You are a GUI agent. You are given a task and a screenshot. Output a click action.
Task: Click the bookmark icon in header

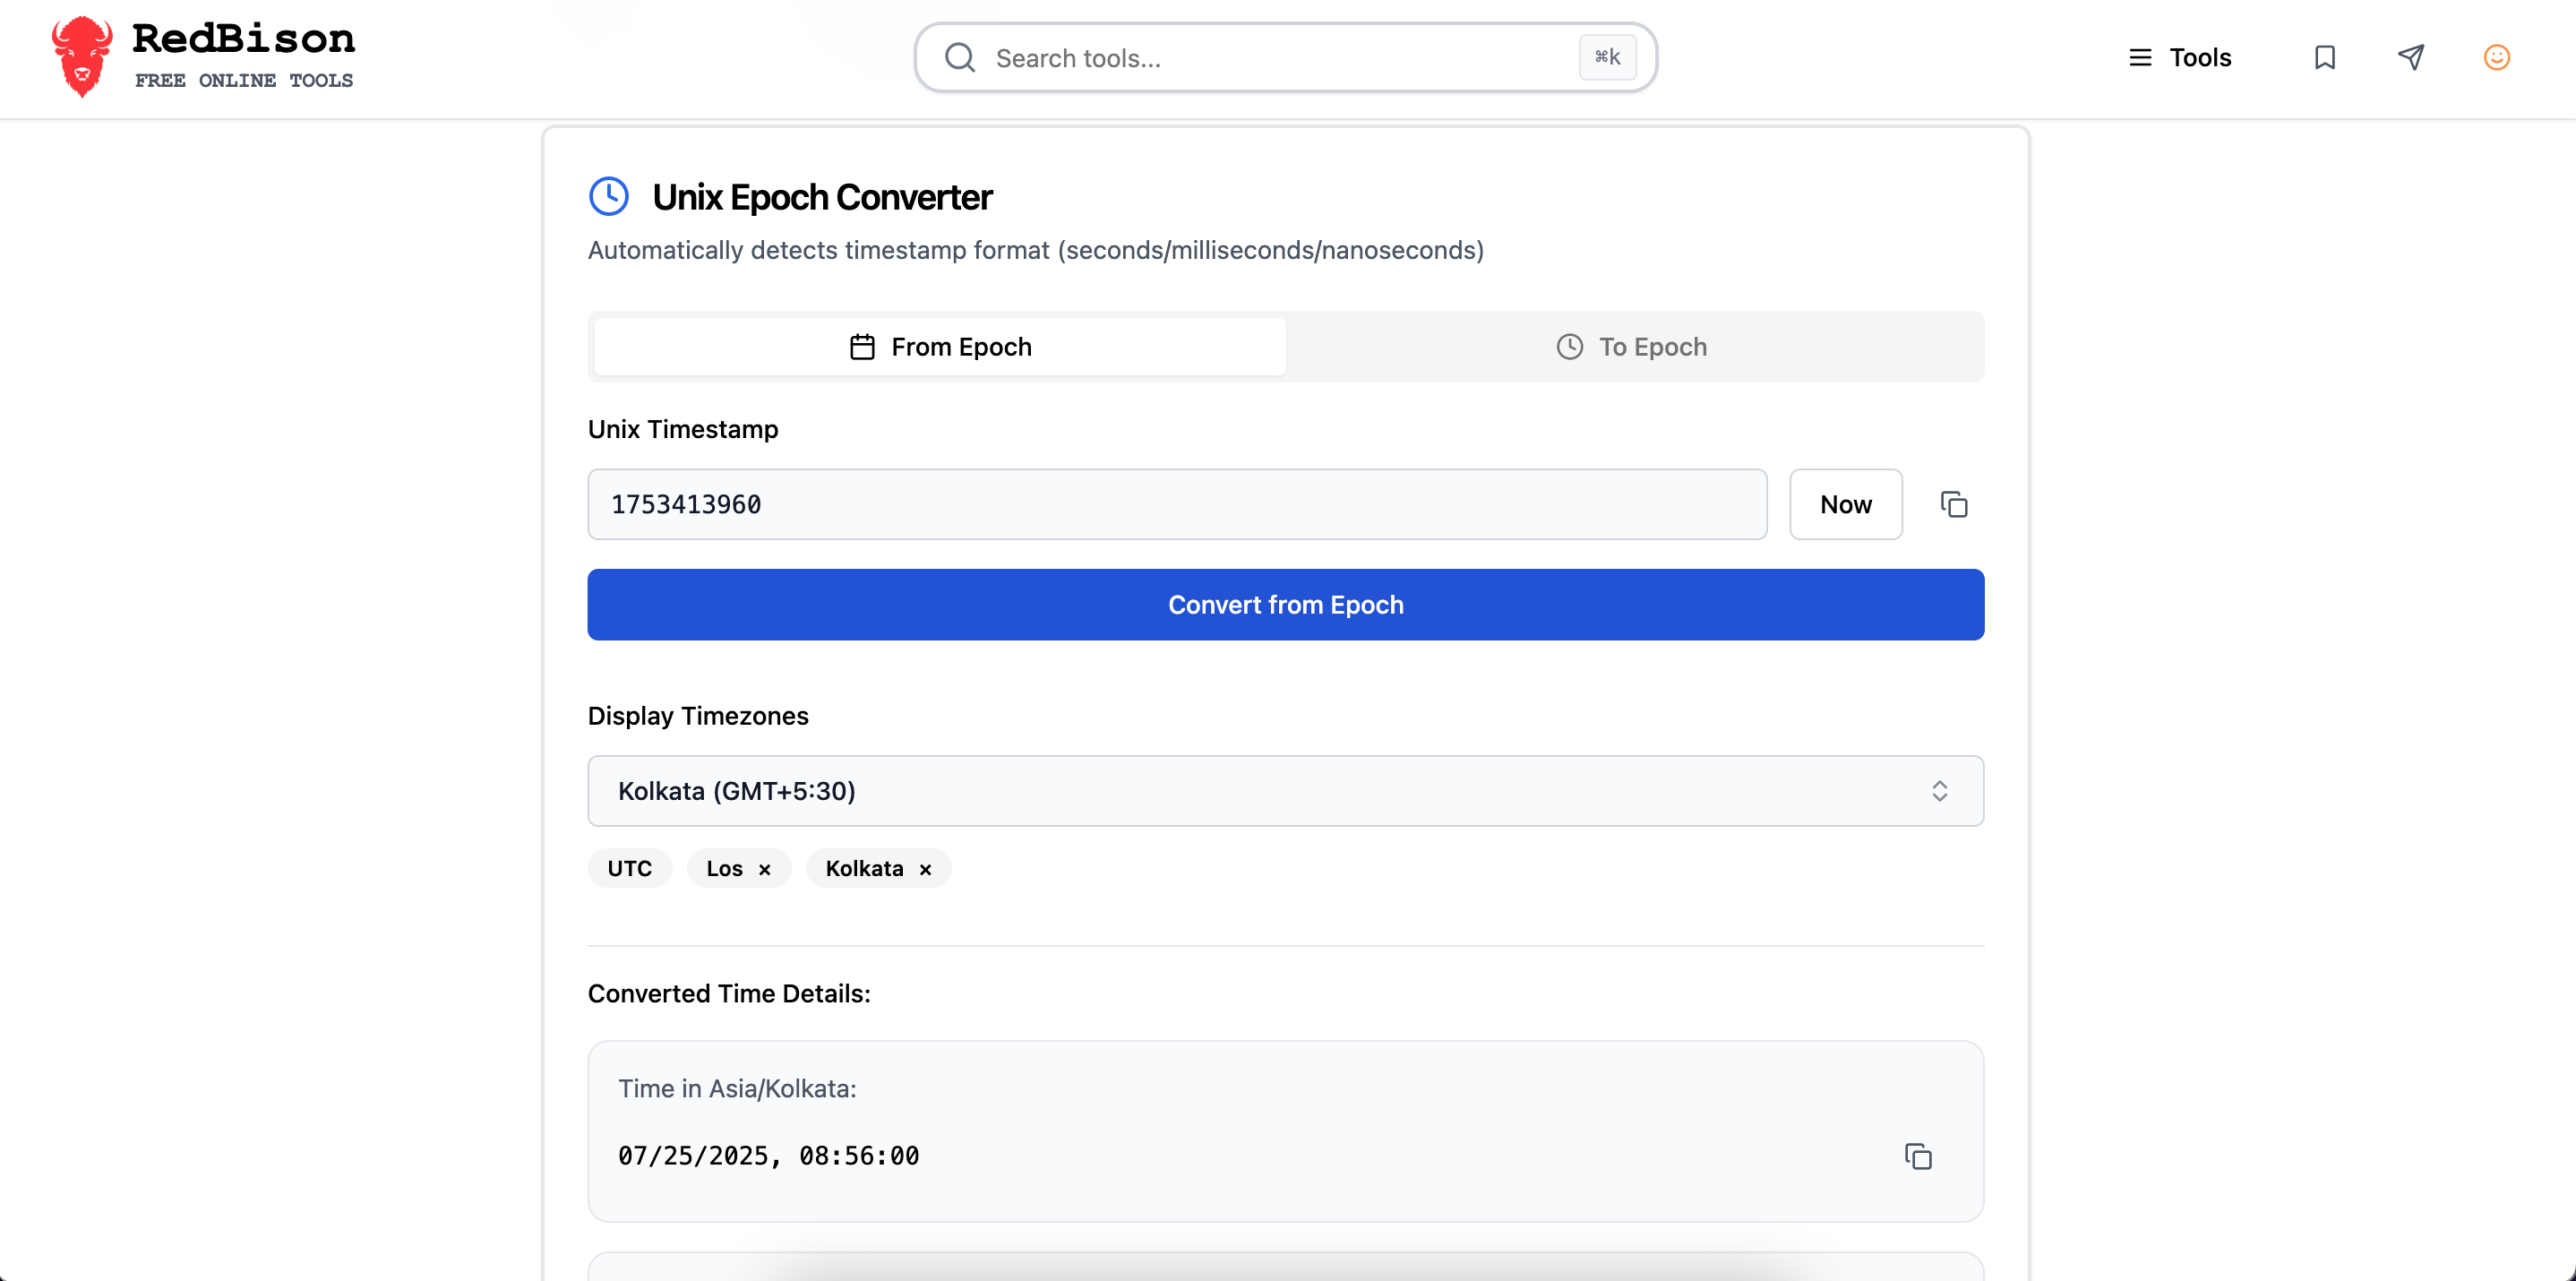2325,58
